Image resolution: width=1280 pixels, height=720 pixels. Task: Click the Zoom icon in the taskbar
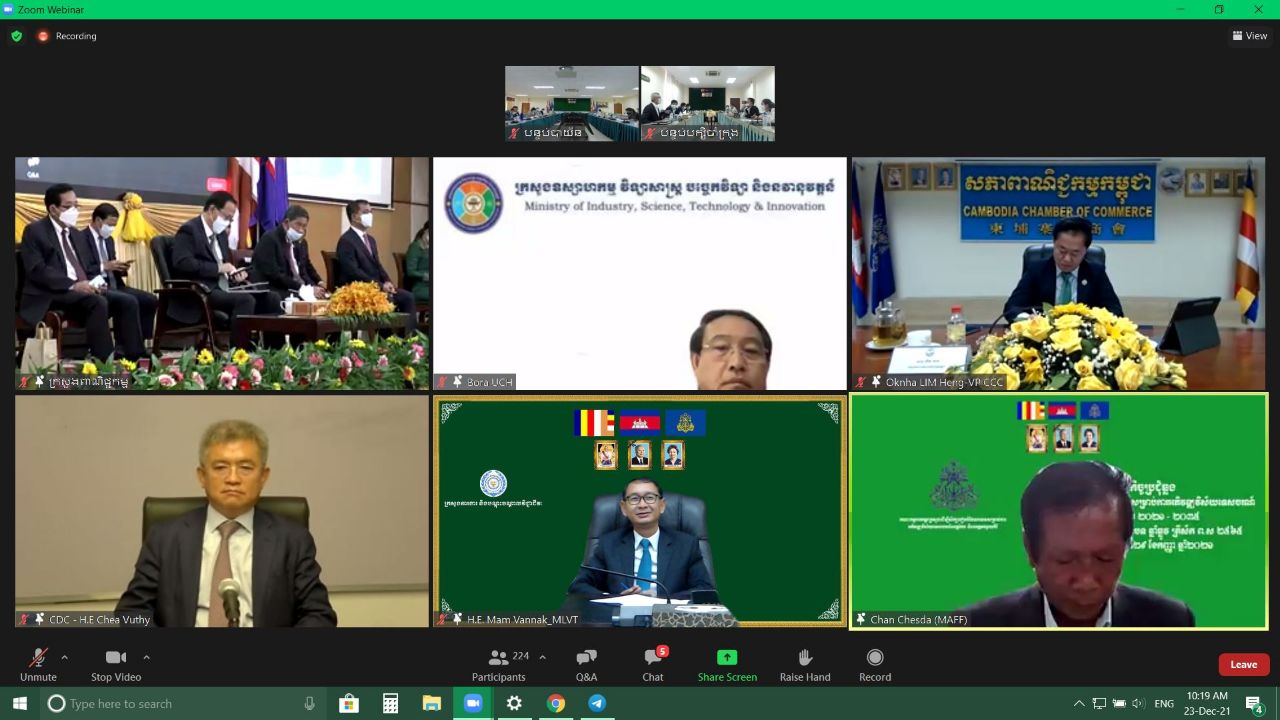(x=473, y=704)
